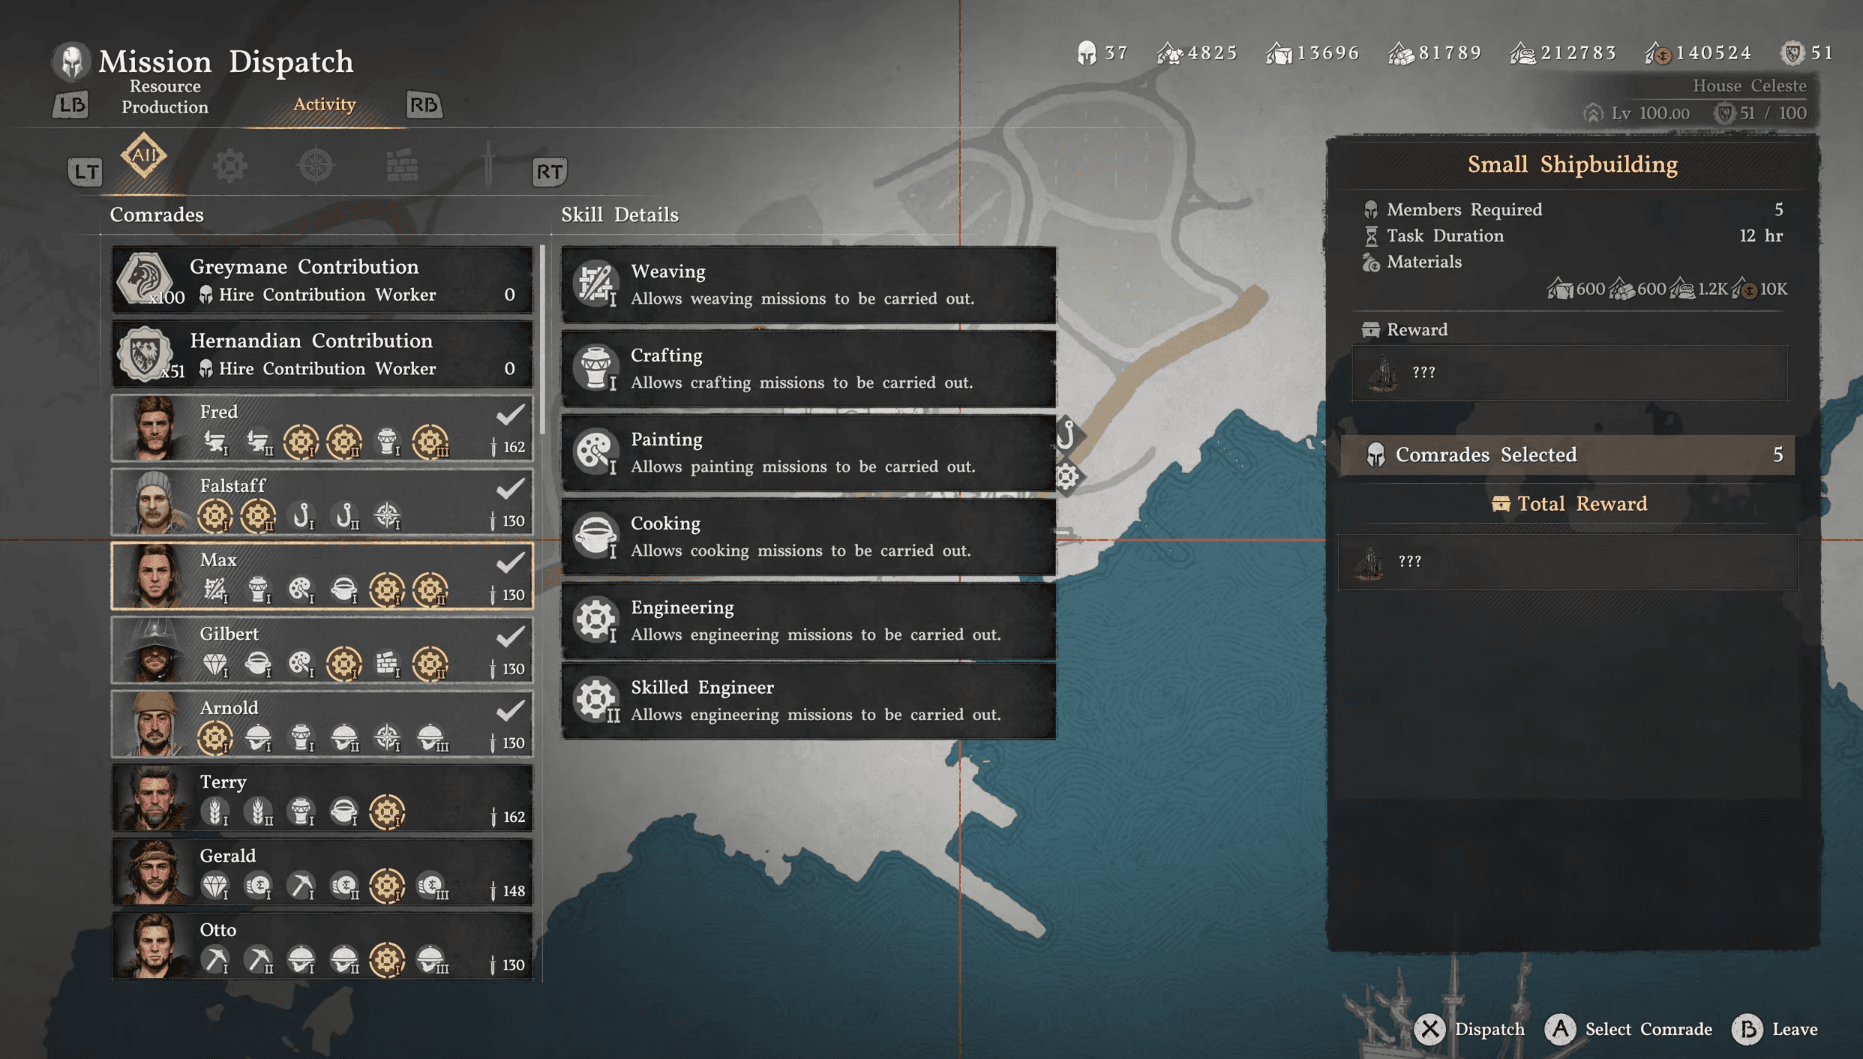1863x1059 pixels.
Task: Click the Crafting skill pot icon
Action: coord(595,367)
